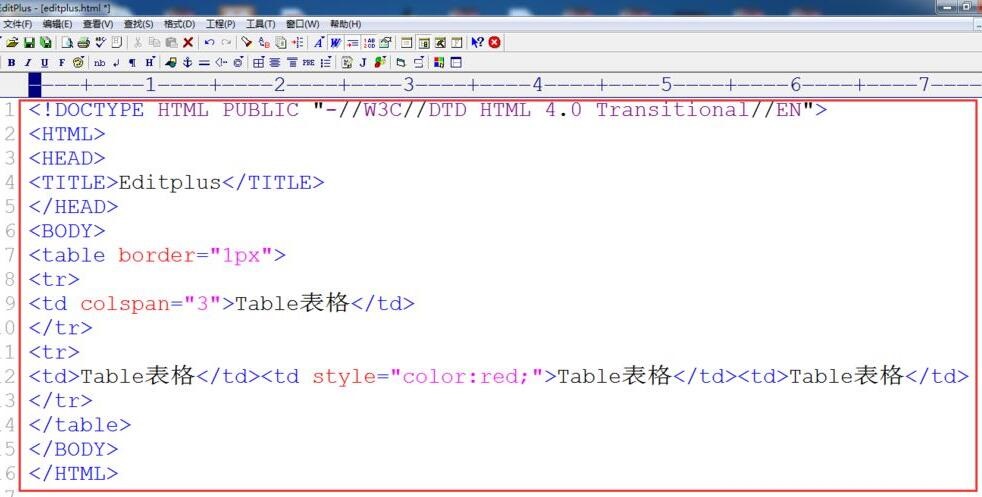
Task: Click the Help arrow question mark icon
Action: [x=477, y=43]
